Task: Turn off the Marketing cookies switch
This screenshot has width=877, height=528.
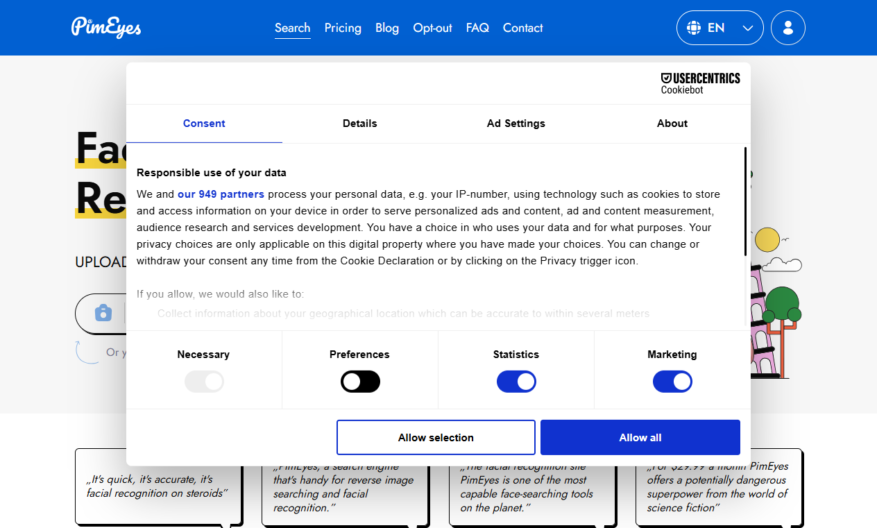Action: (x=672, y=381)
